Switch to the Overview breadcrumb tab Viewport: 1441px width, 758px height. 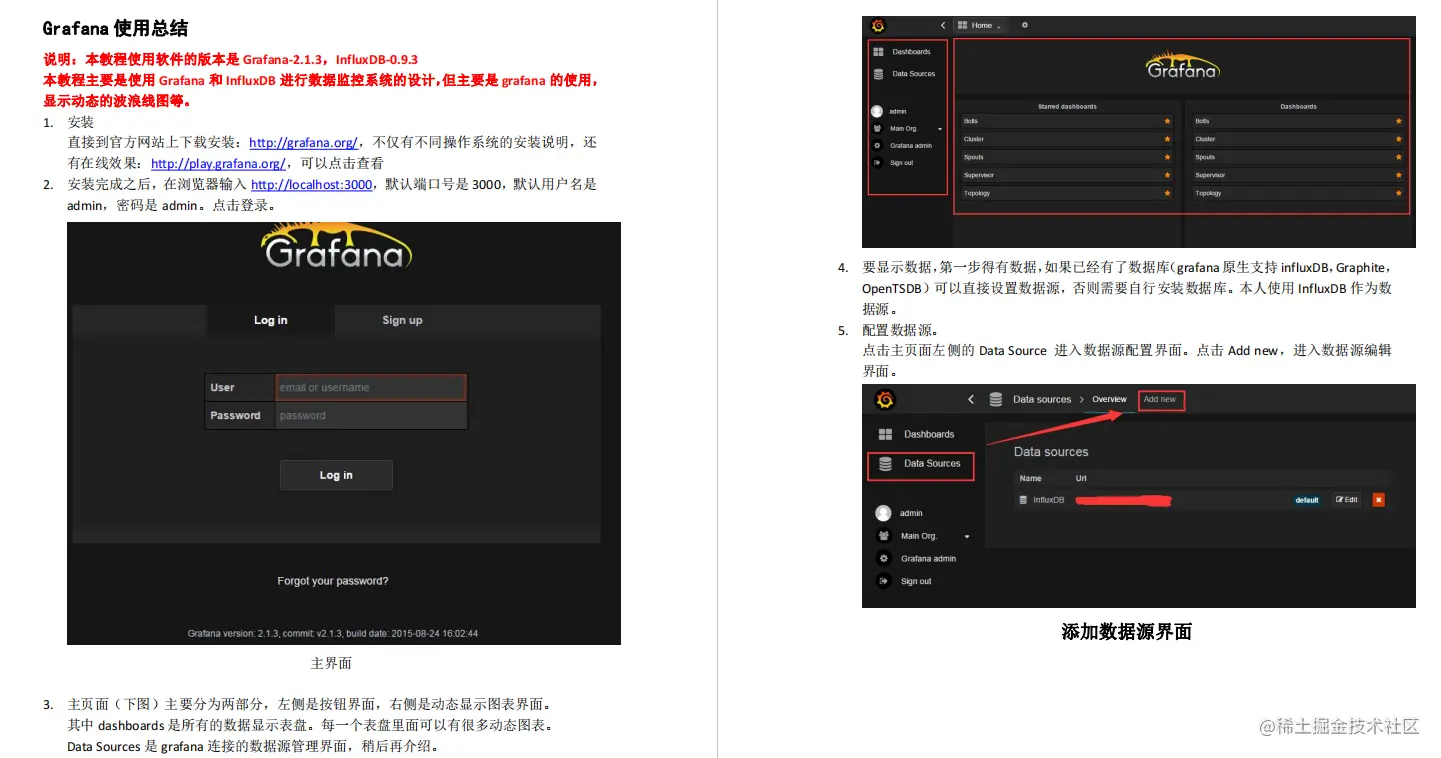(1110, 399)
